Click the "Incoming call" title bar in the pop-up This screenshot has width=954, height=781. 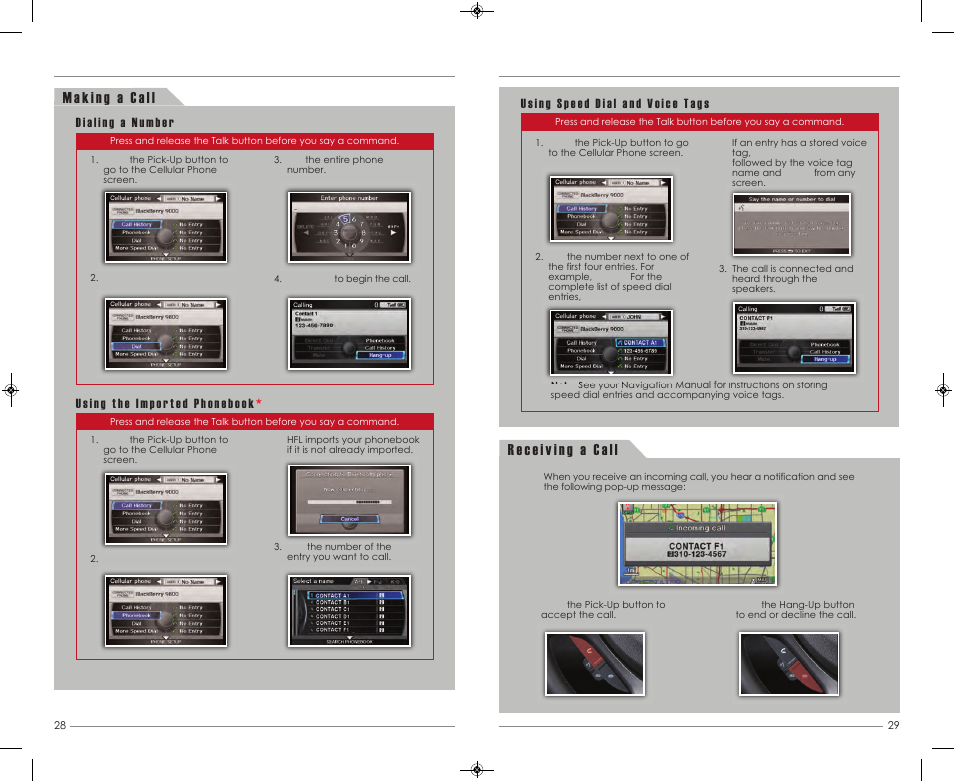(697, 528)
